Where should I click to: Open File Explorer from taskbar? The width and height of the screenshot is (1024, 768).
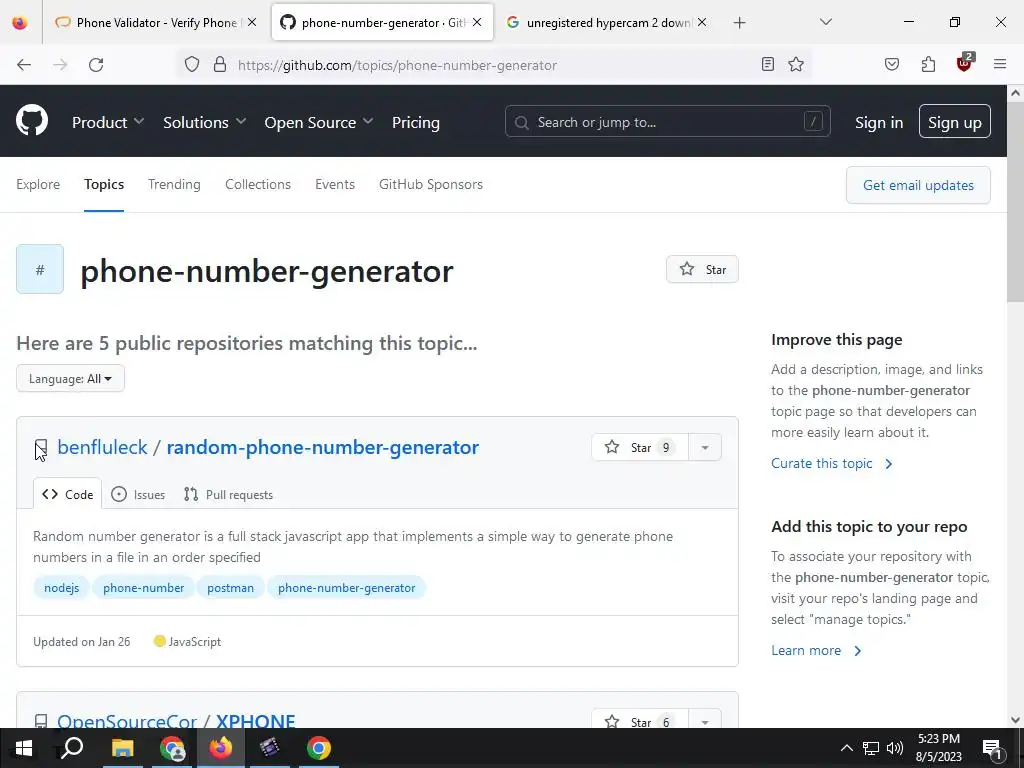point(122,748)
